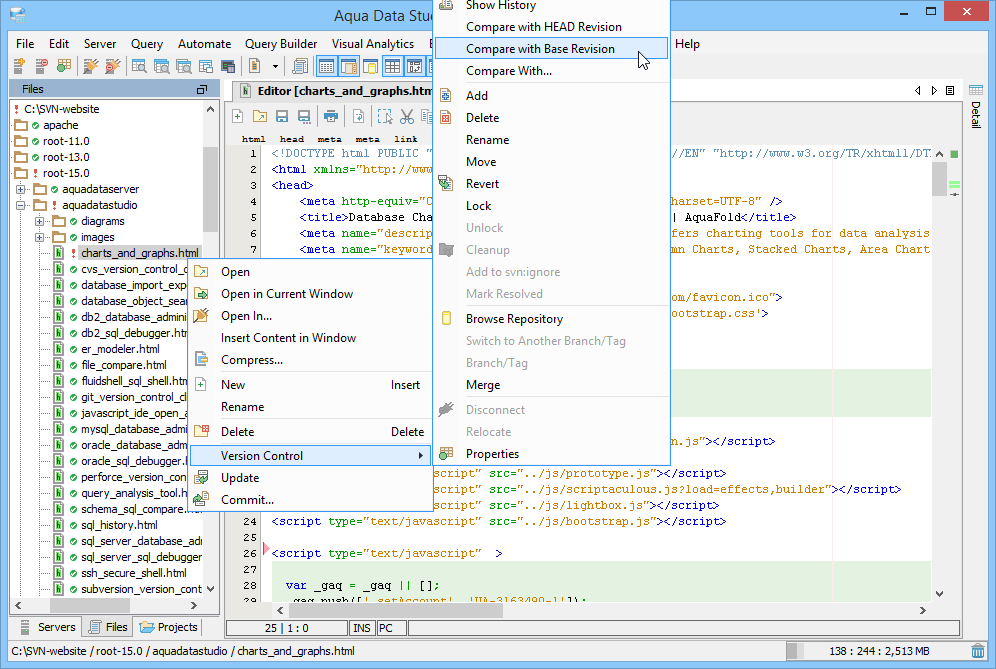Choose Browse Repository in the submenu
996x669 pixels.
551,319
